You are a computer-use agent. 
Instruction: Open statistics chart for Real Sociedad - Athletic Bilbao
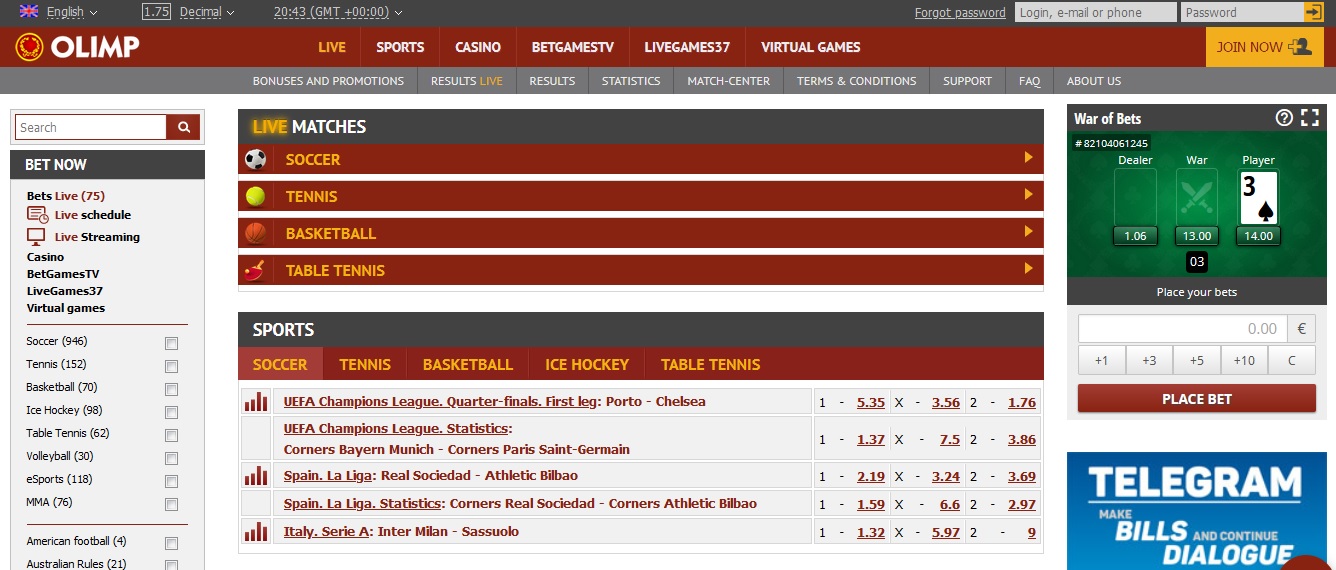[256, 475]
